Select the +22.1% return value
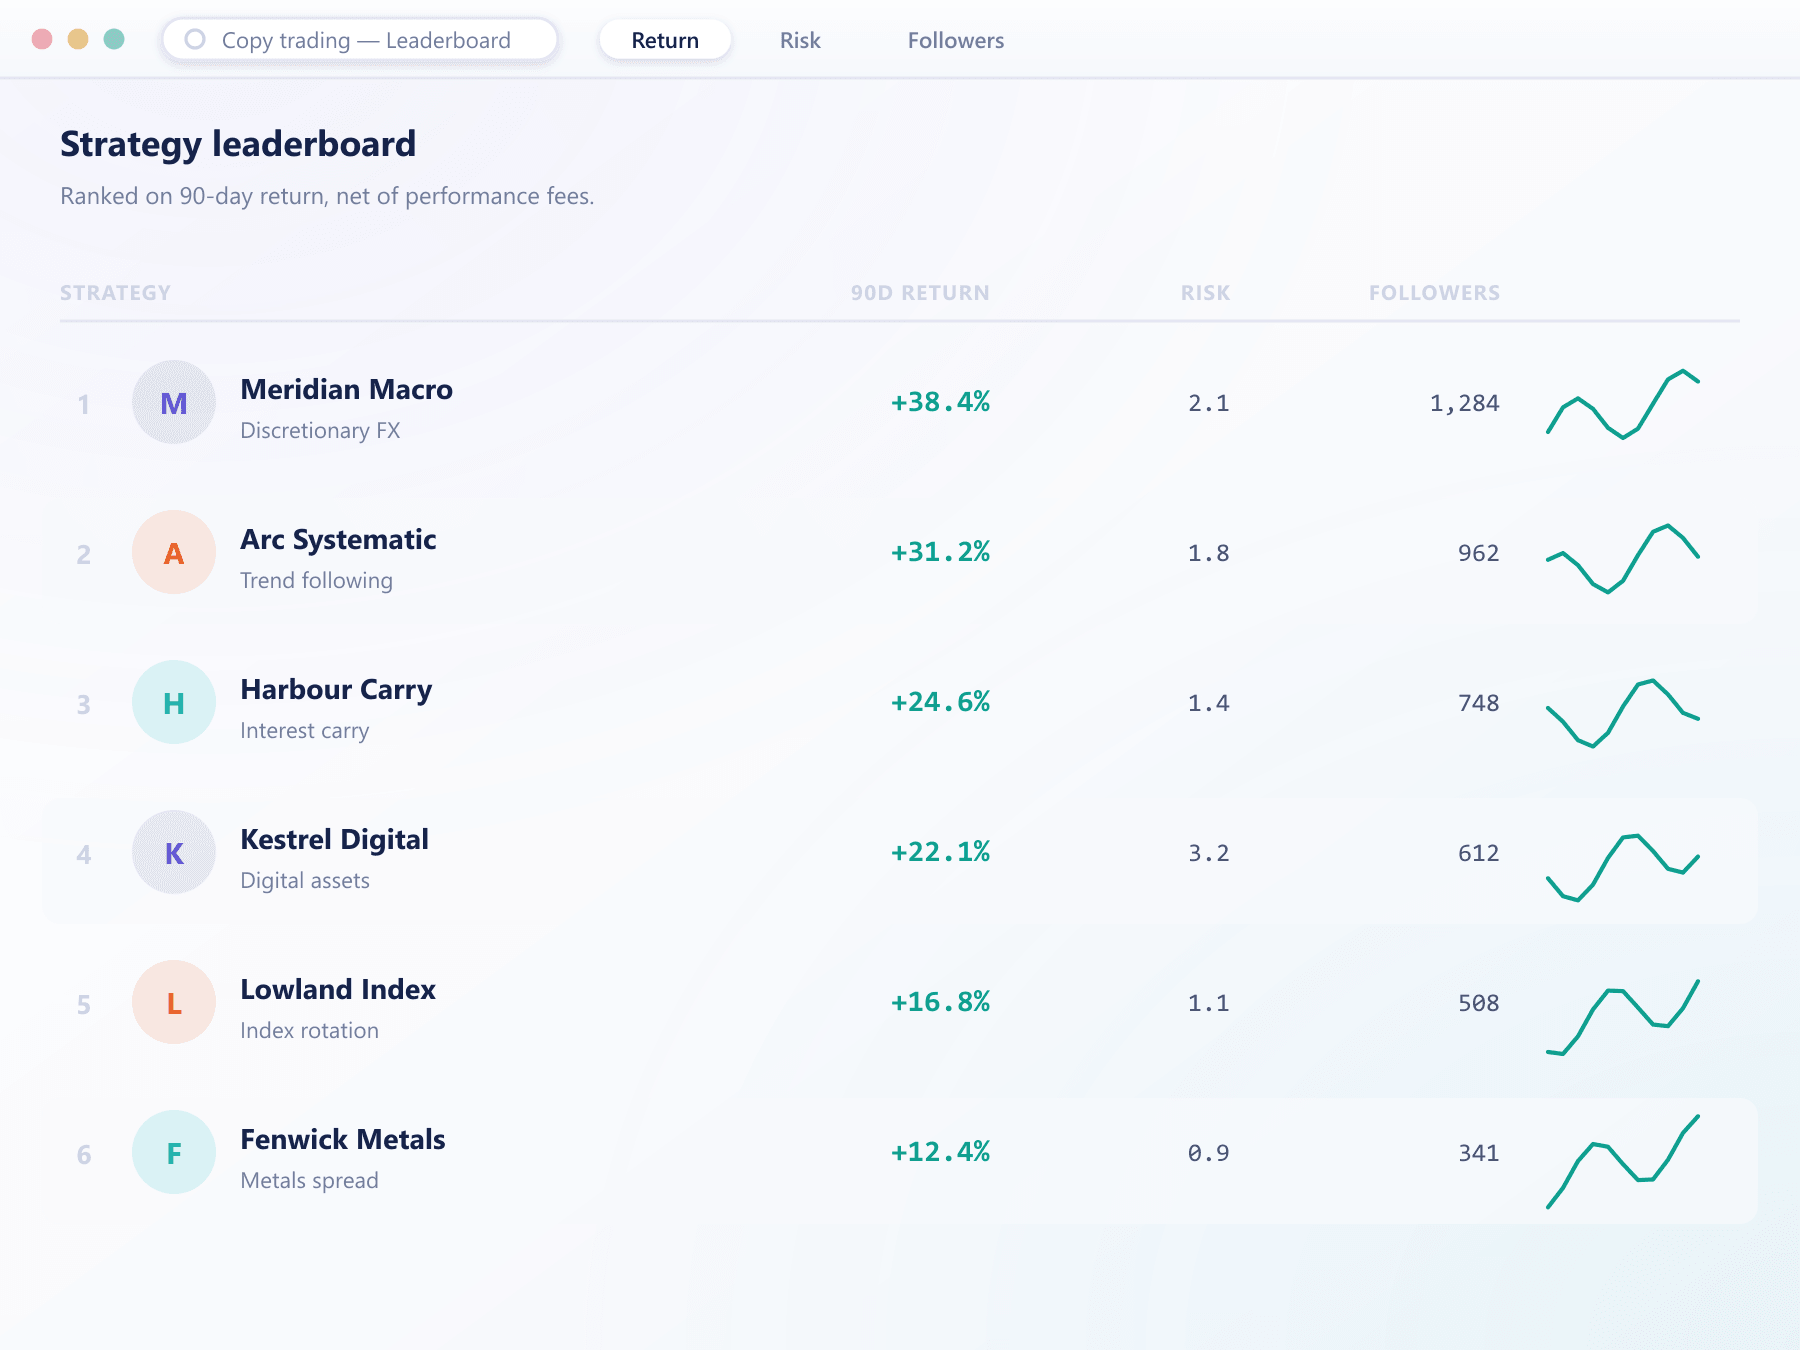 [x=940, y=852]
